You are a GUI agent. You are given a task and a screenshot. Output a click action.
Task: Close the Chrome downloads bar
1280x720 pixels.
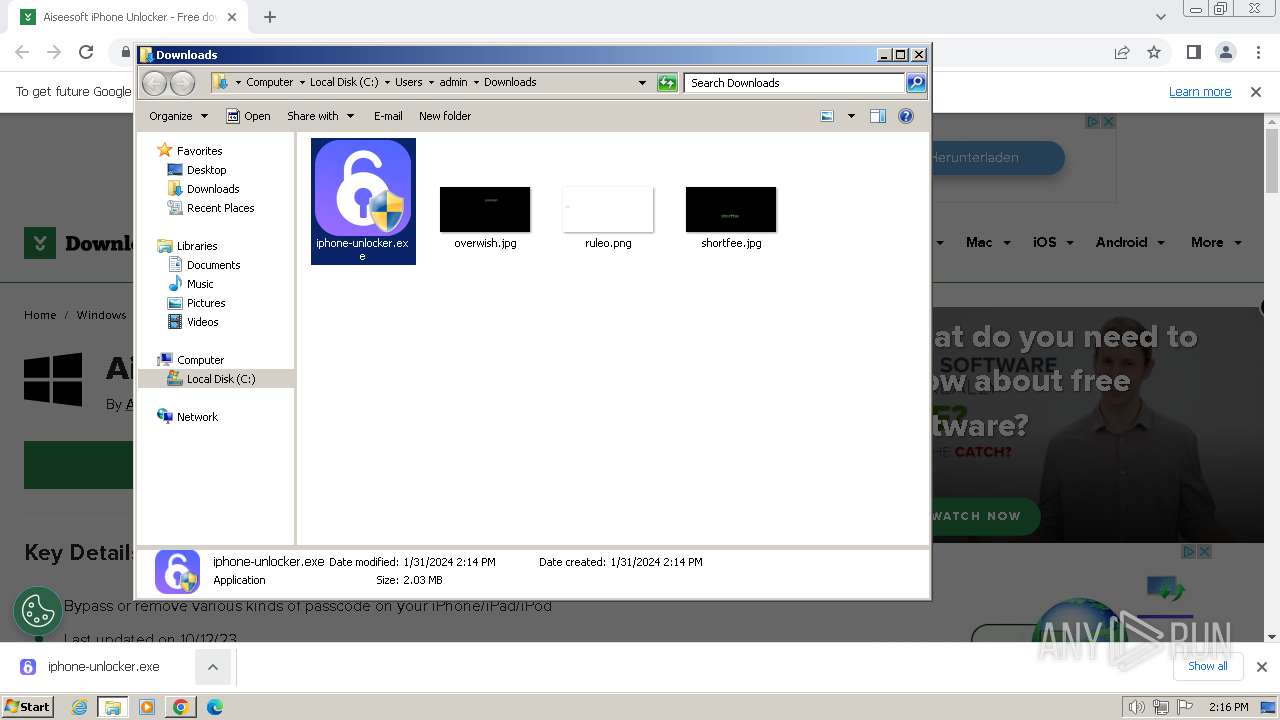1262,667
